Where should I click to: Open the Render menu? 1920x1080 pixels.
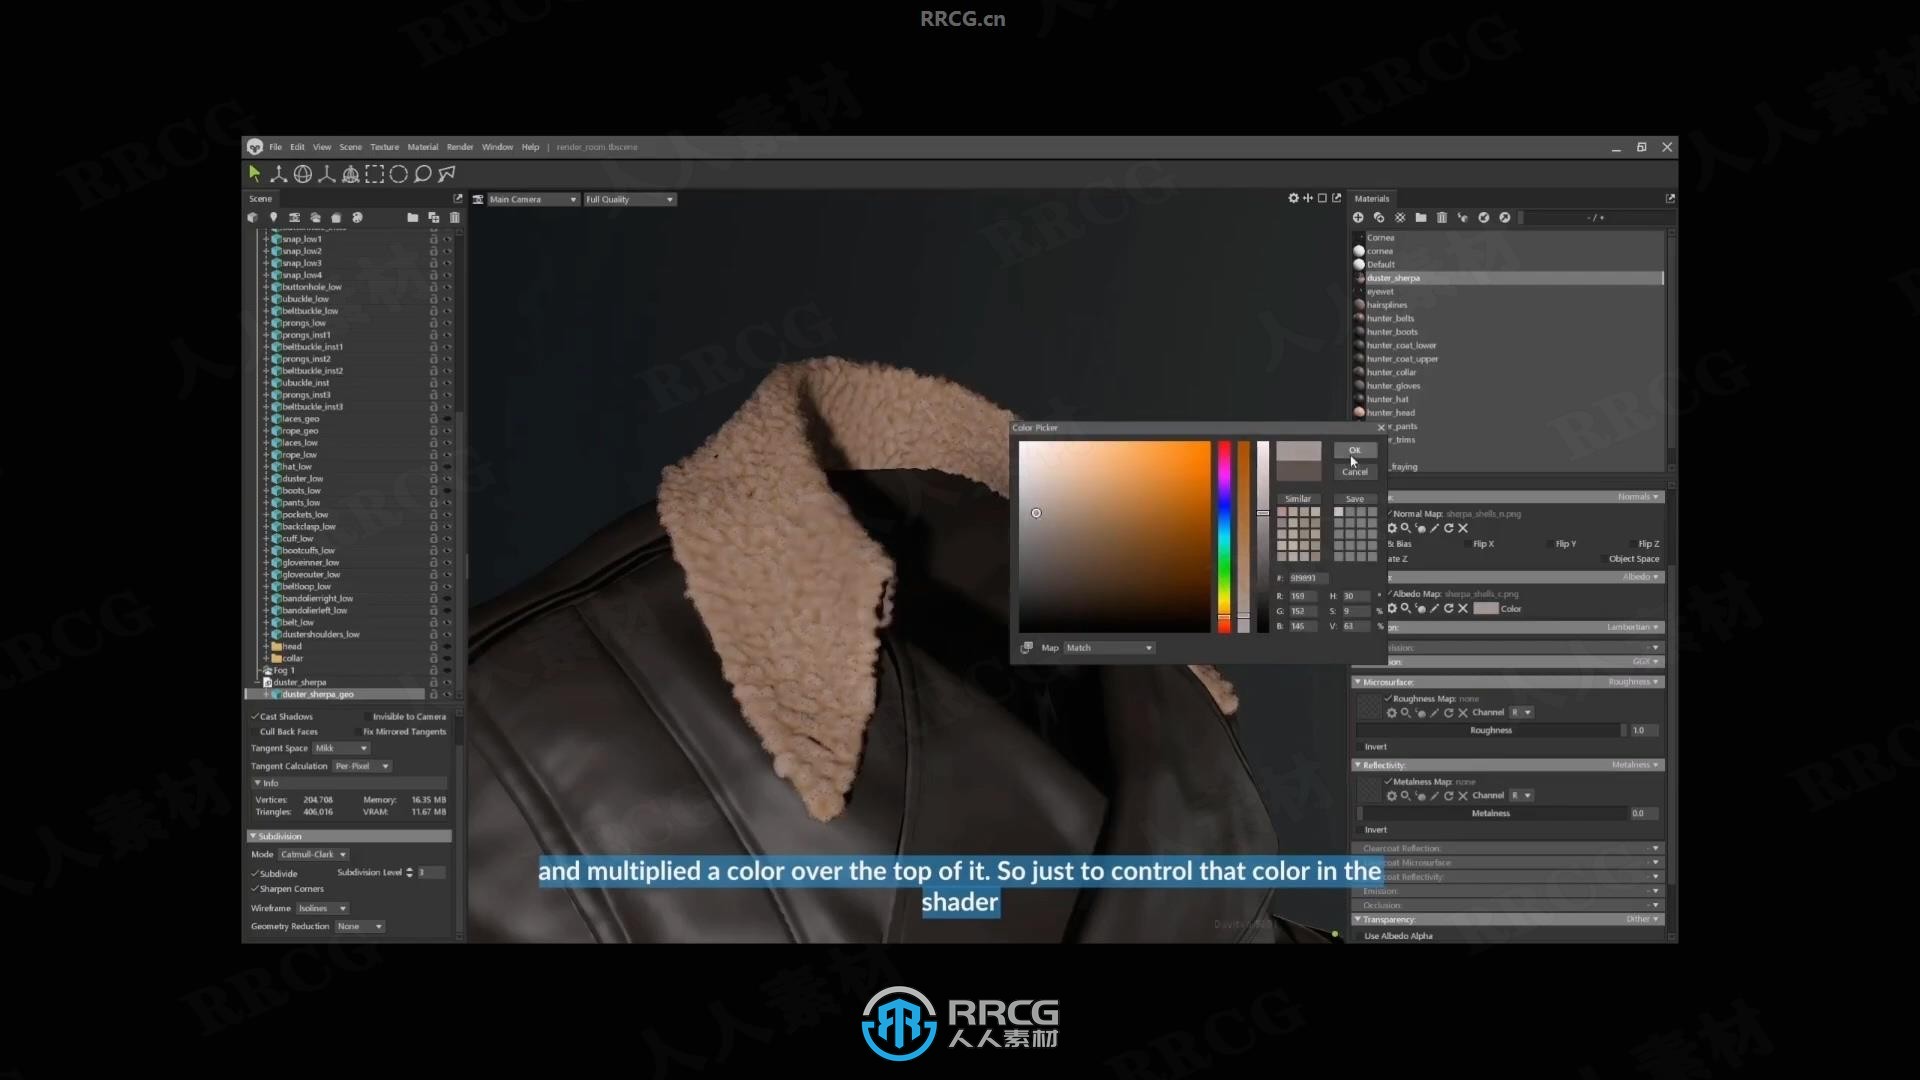(x=460, y=147)
